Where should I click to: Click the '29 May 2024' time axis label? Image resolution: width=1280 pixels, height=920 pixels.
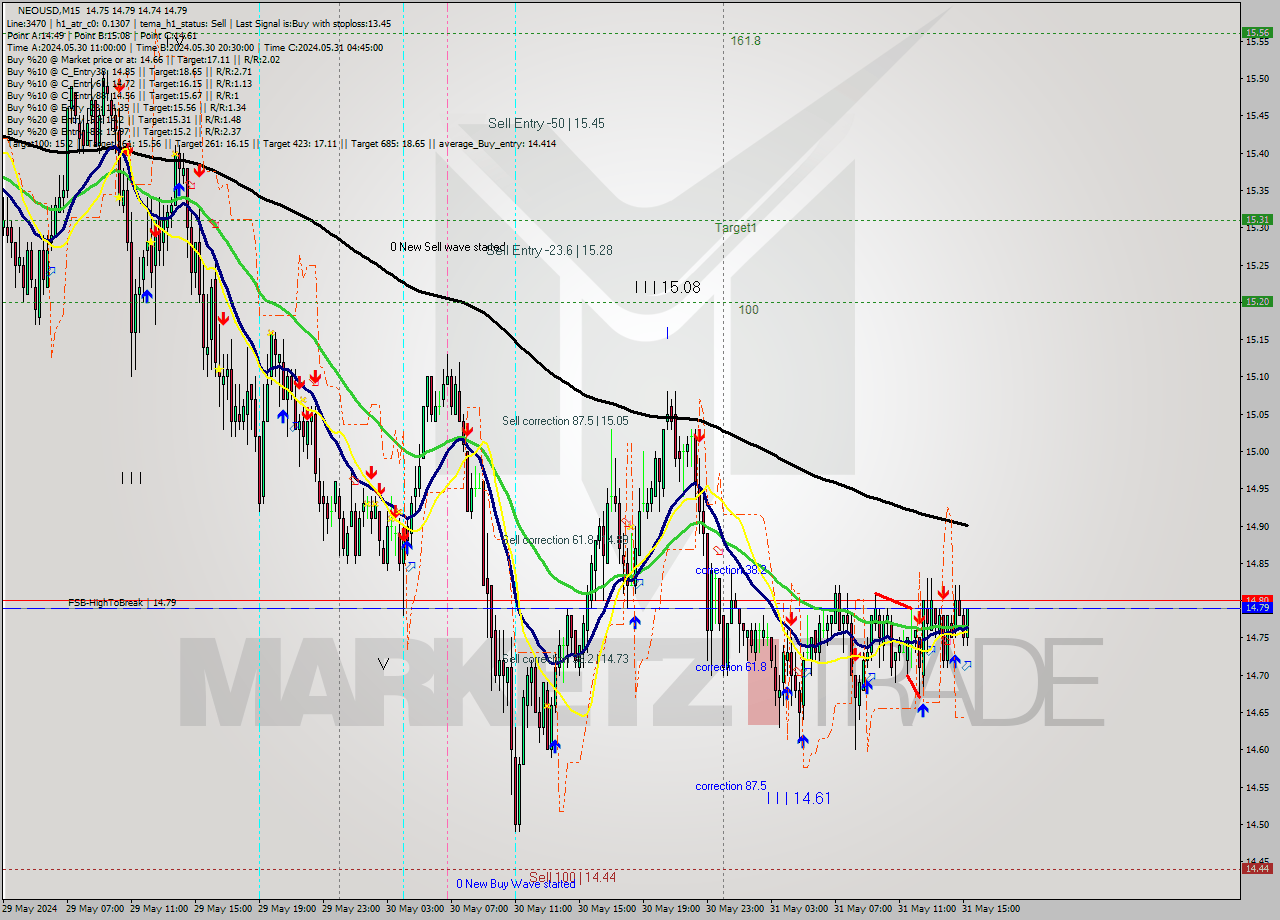coord(30,909)
